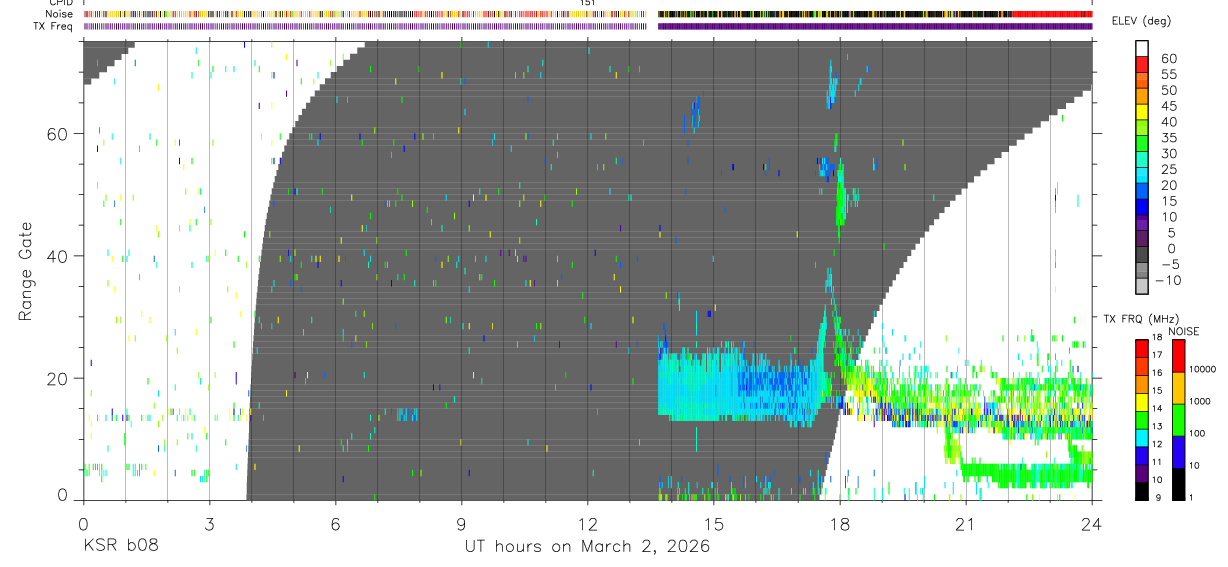
Task: Click the white top swatch of the ELEV bar
Action: pos(1142,48)
